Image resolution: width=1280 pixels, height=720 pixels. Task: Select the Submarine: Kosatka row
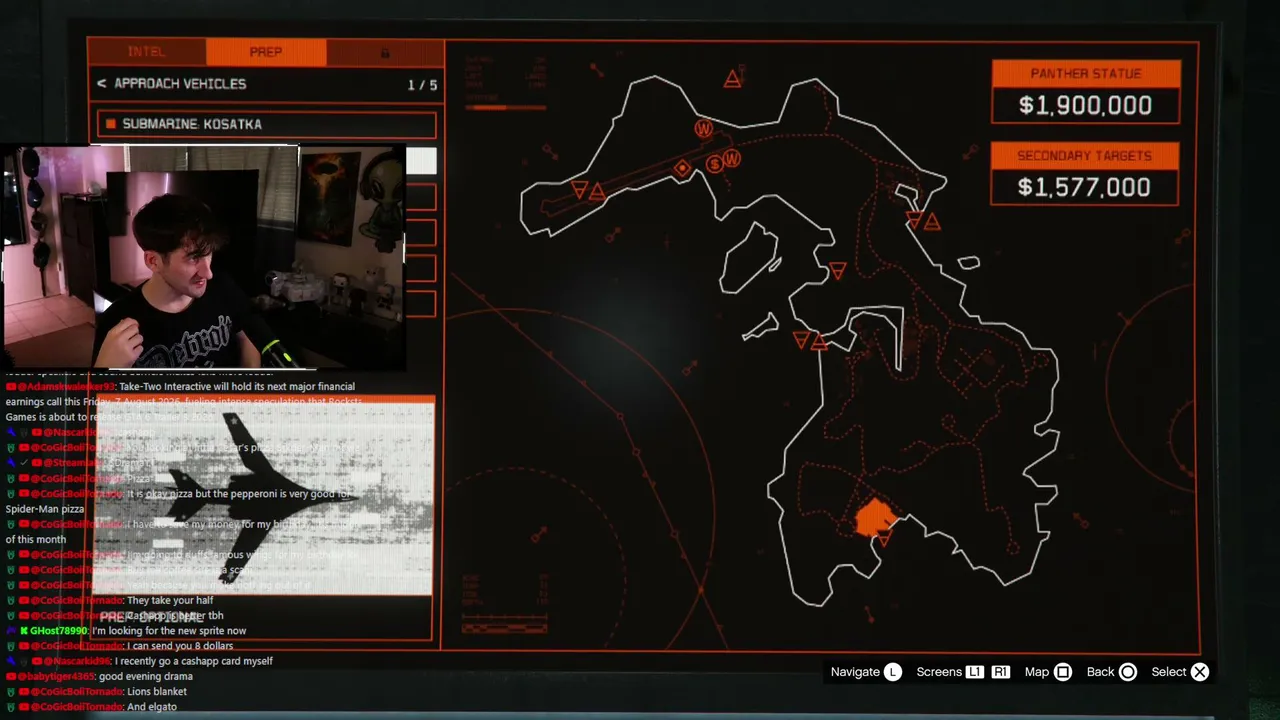267,124
